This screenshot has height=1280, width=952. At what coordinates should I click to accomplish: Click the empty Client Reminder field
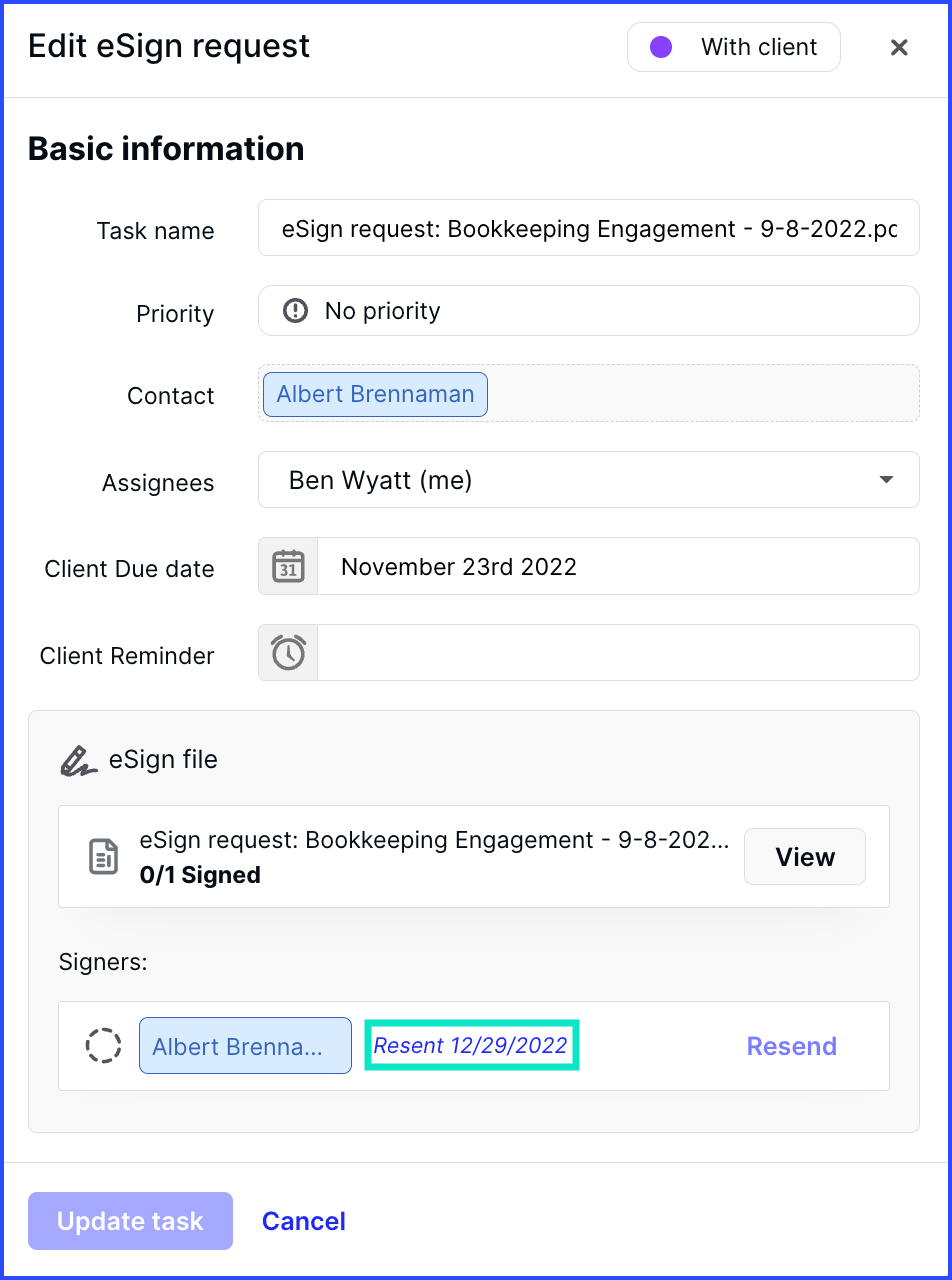617,653
